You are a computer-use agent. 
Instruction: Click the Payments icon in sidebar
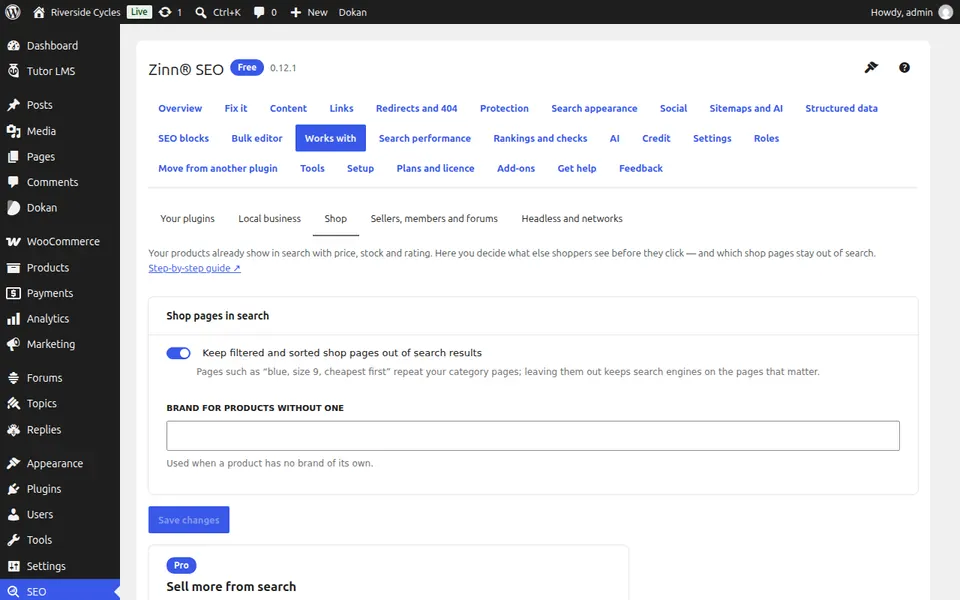(13, 293)
